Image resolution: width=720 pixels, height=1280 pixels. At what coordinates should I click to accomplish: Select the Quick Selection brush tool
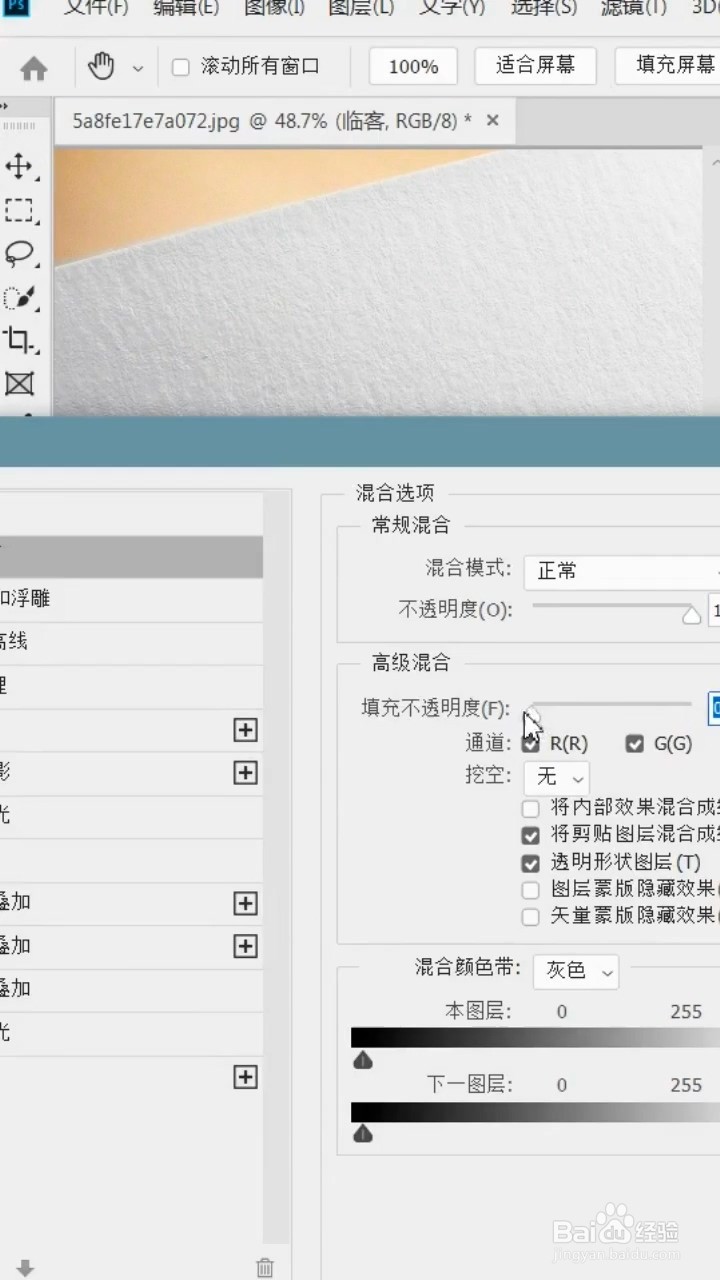click(19, 297)
